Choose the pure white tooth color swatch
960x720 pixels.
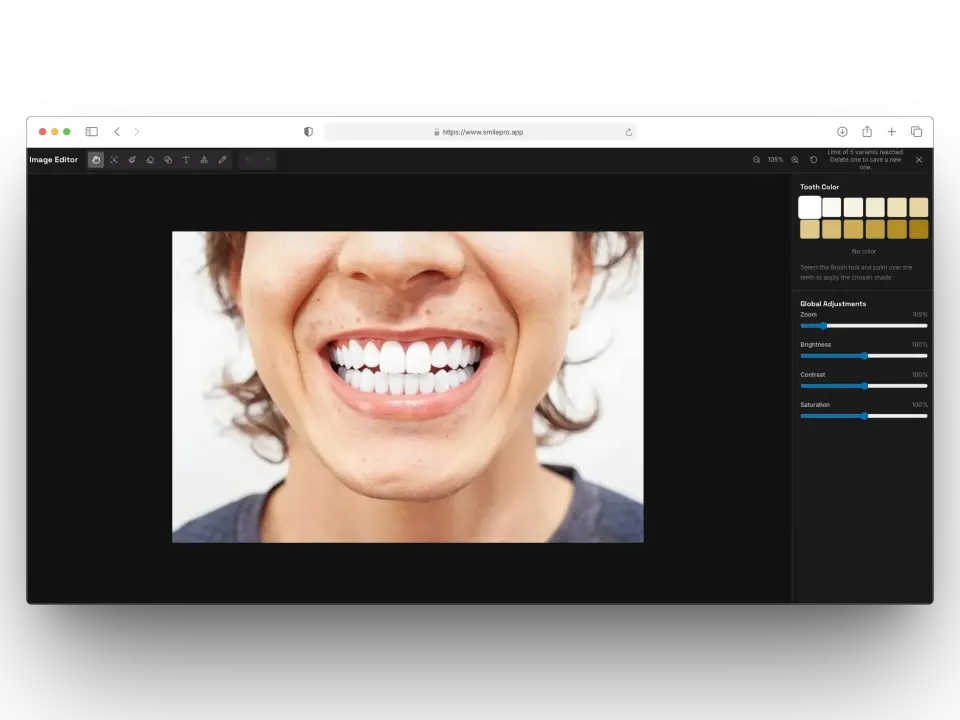(809, 208)
